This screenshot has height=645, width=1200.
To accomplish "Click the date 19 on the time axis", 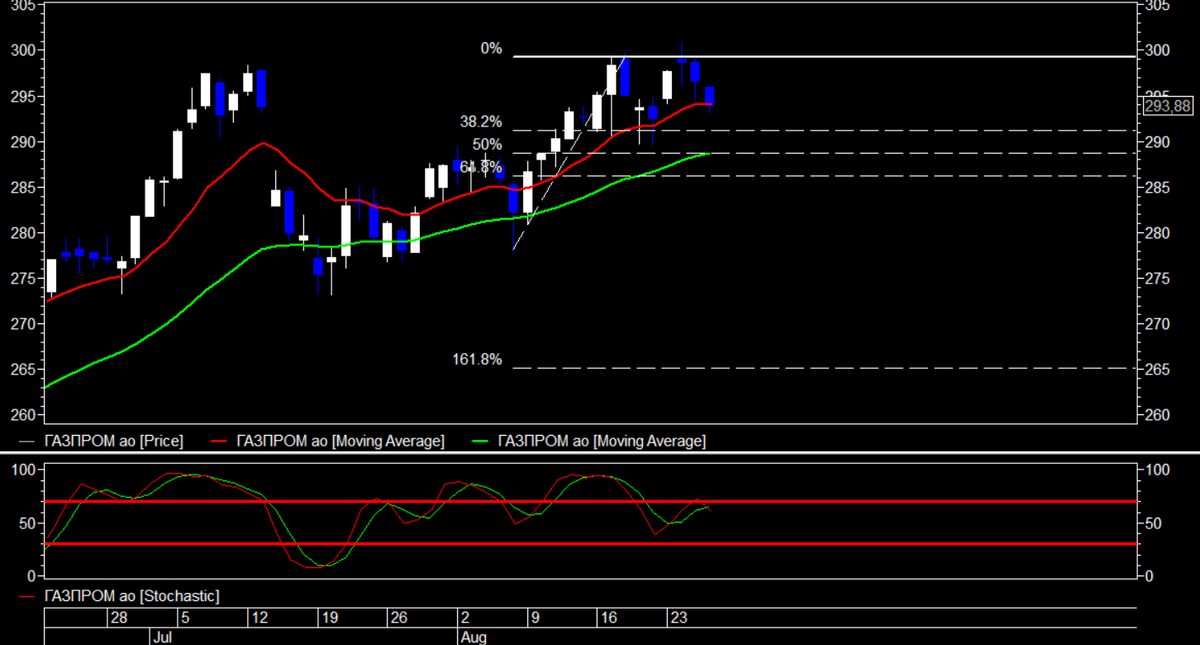I will pos(328,618).
